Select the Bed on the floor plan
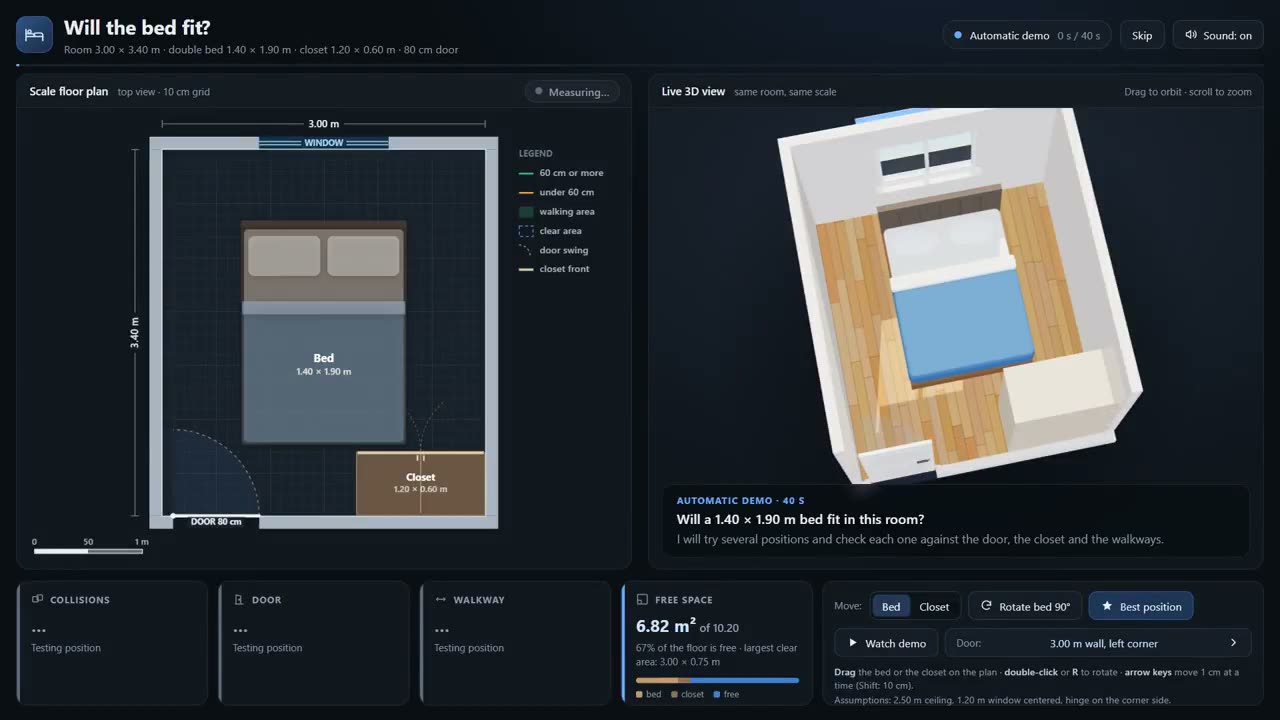The height and width of the screenshot is (720, 1280). tap(324, 333)
